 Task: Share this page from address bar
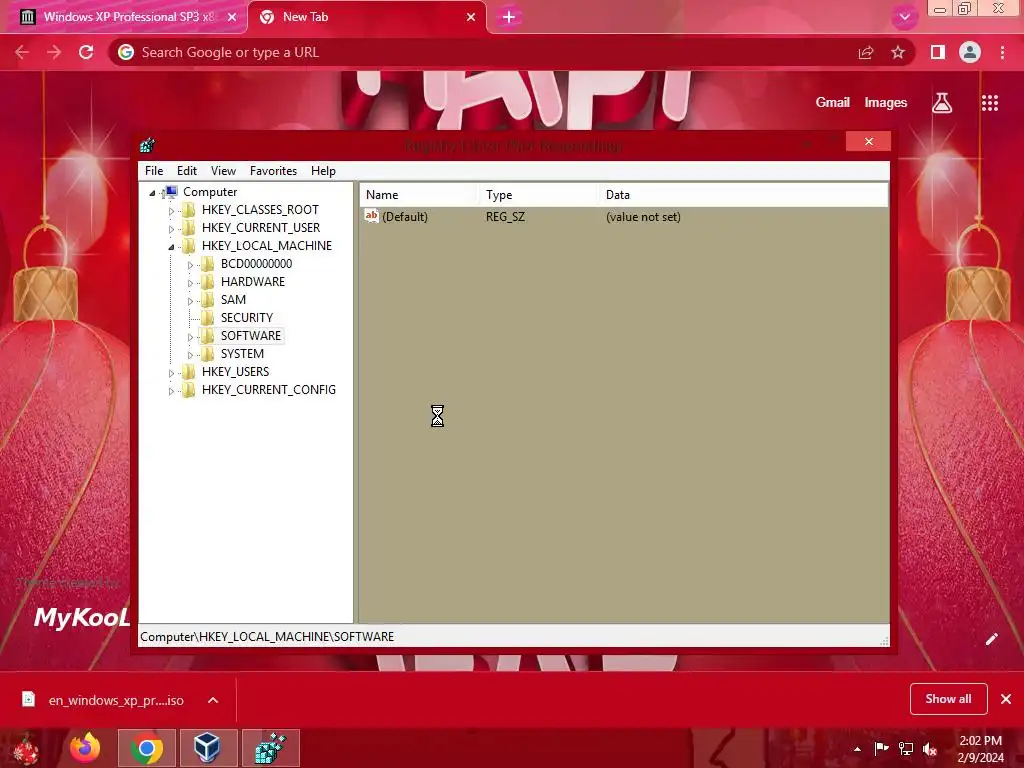coord(866,52)
